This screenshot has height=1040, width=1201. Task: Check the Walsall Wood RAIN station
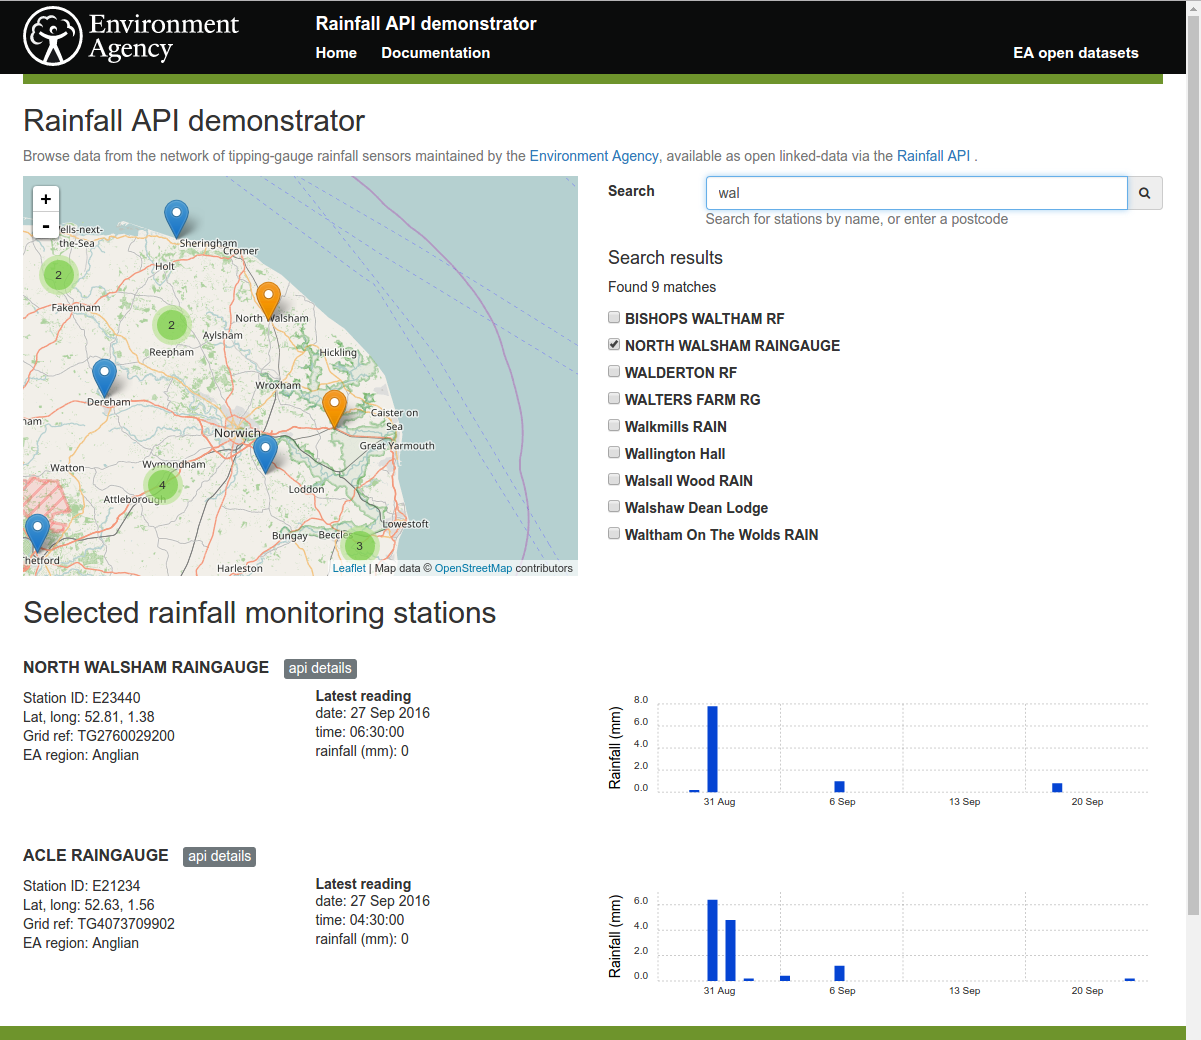(x=613, y=478)
